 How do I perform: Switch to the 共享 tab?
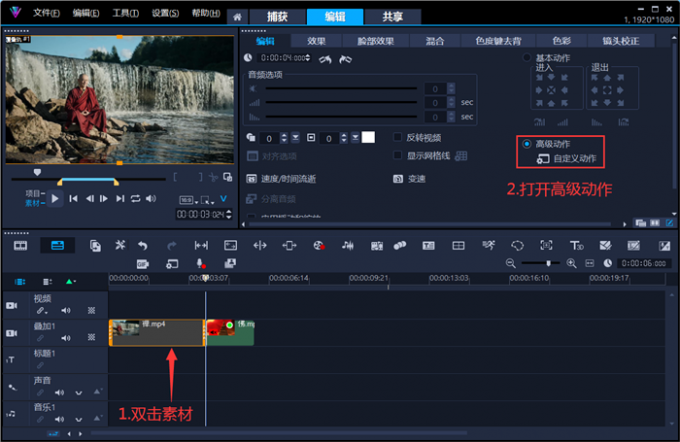(392, 17)
